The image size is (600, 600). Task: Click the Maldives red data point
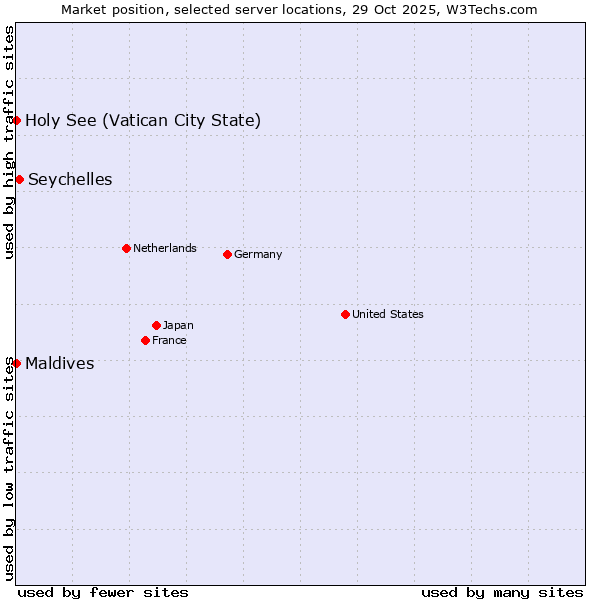16,363
